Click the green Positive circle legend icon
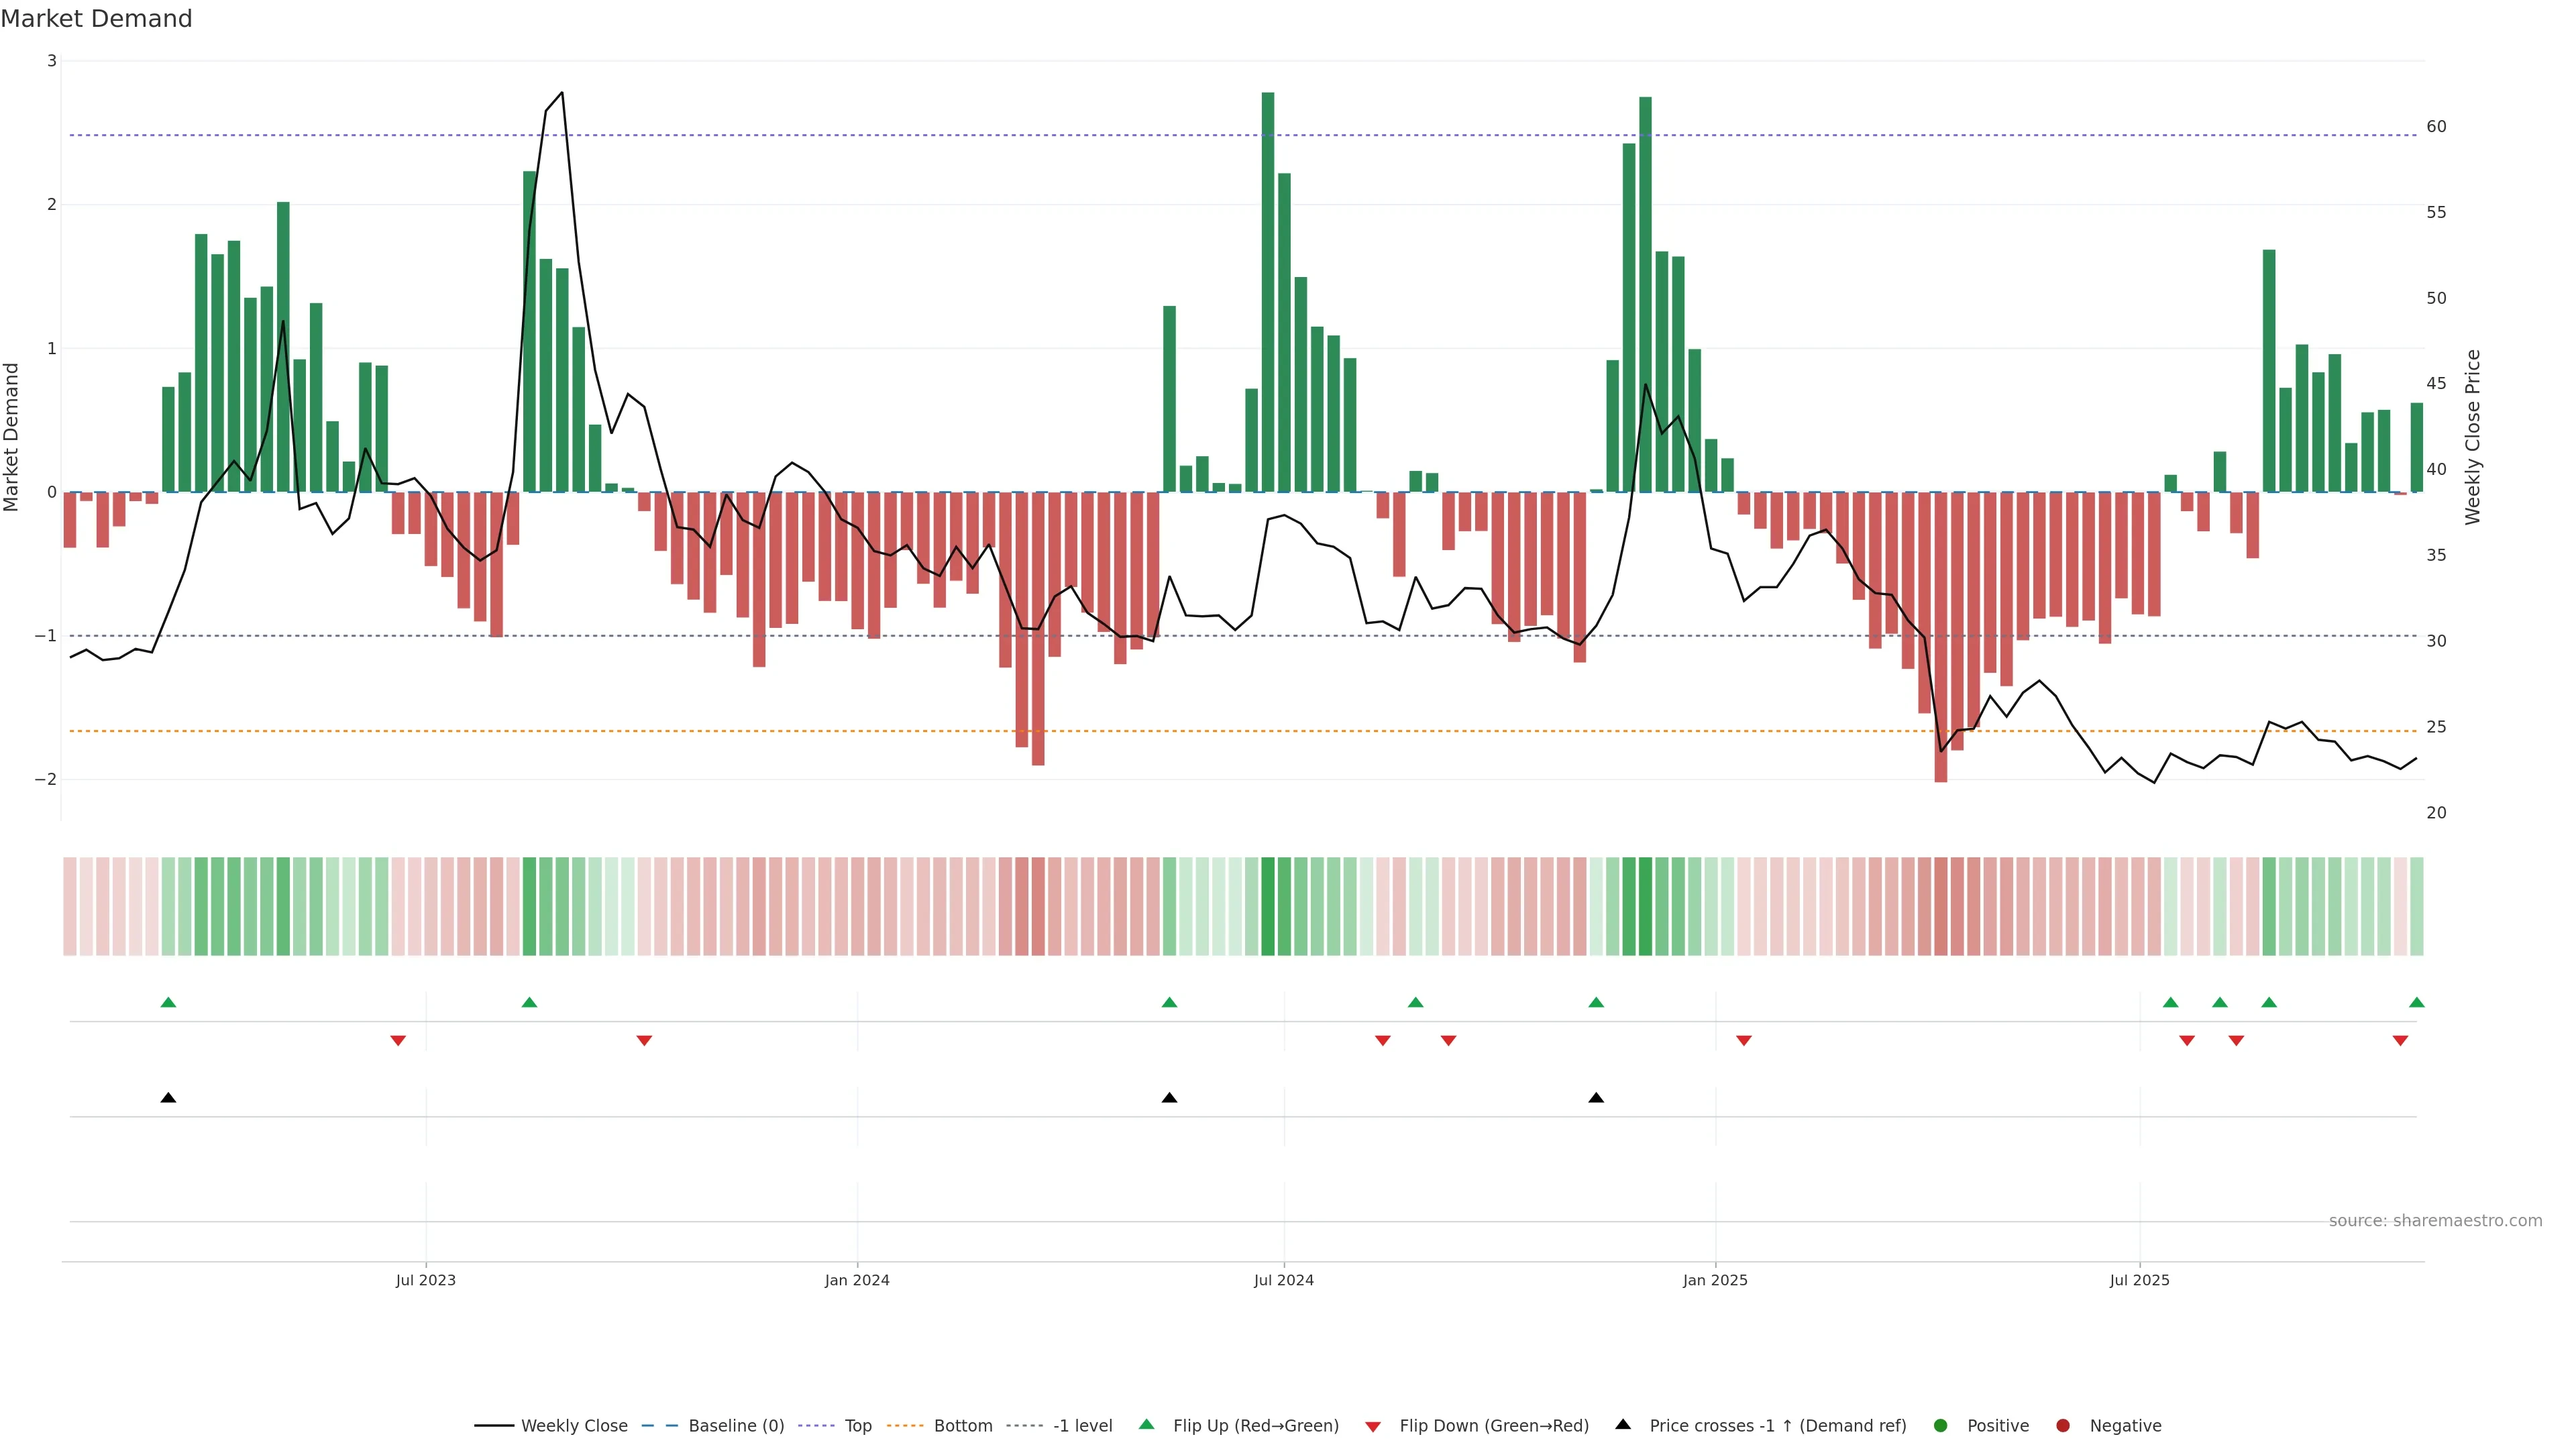The width and height of the screenshot is (2576, 1449). pyautogui.click(x=1941, y=1426)
